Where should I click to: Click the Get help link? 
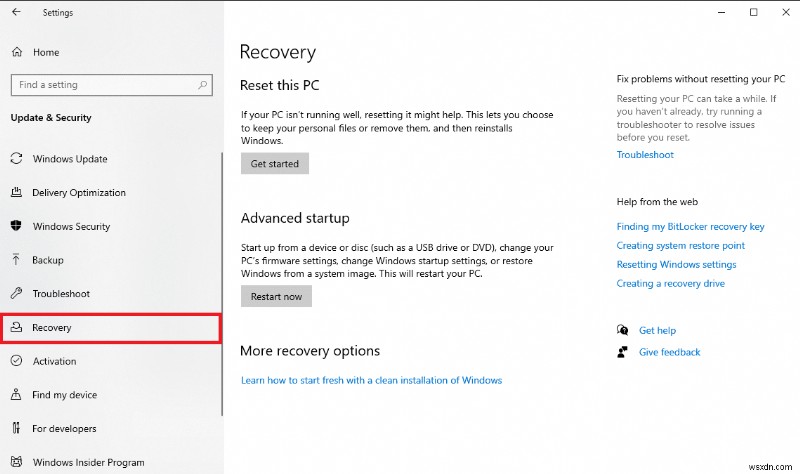click(x=657, y=330)
